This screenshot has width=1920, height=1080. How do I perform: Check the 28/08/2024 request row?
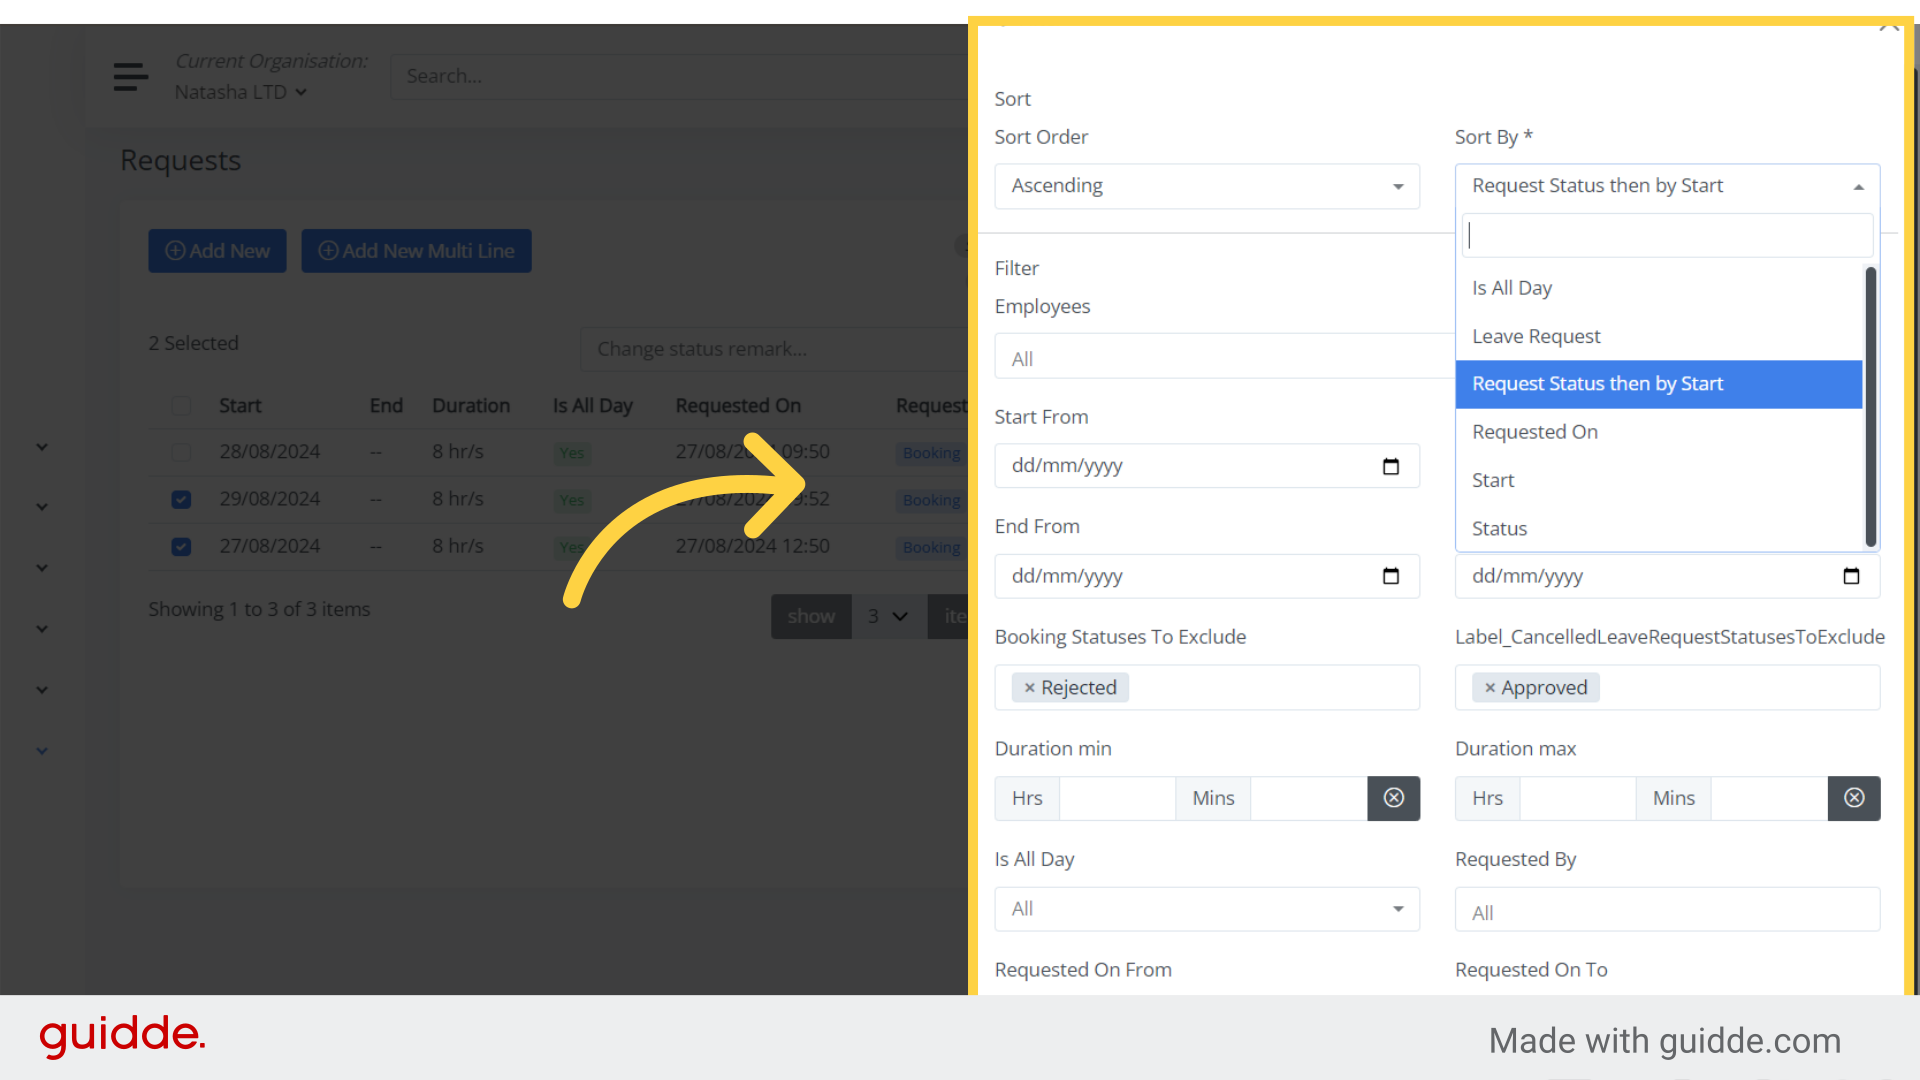click(x=181, y=452)
